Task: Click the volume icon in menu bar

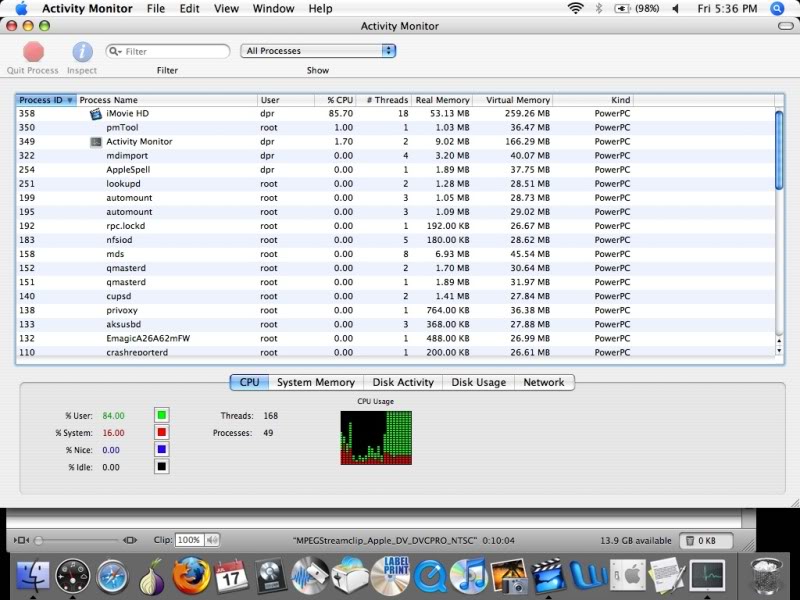Action: tap(676, 8)
